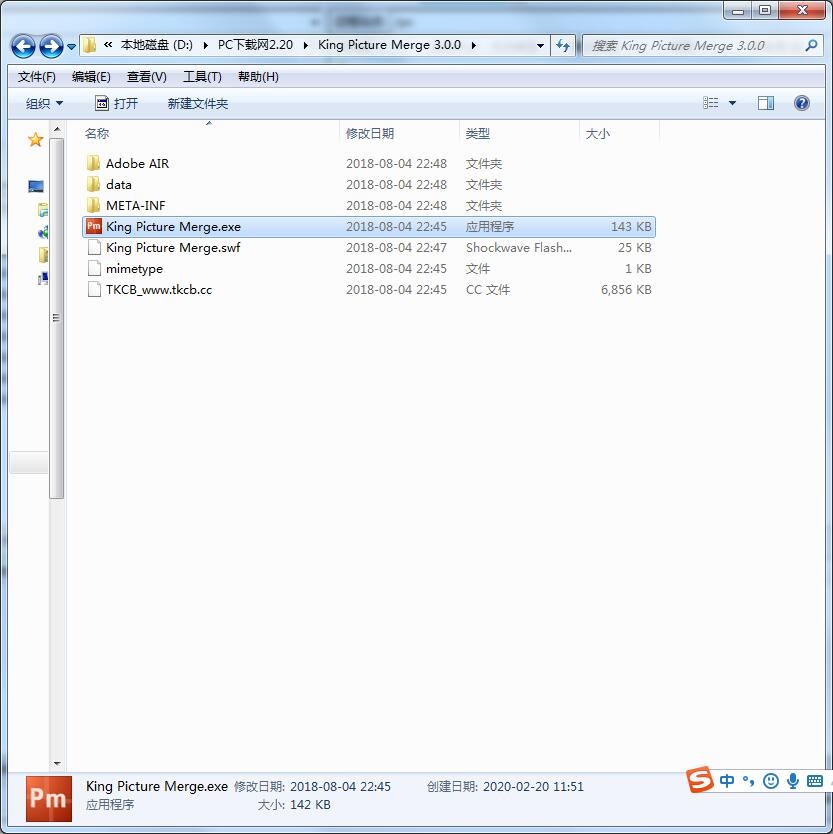Click the King Picture Merge.swf file icon
Screen dimensions: 833x834
(x=94, y=247)
